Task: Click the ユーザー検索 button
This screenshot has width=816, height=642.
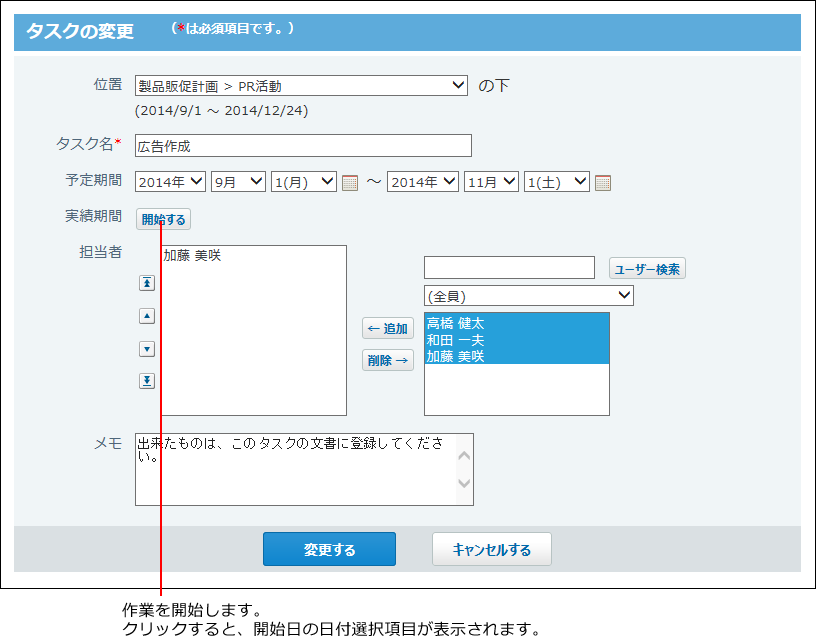Action: [x=647, y=268]
